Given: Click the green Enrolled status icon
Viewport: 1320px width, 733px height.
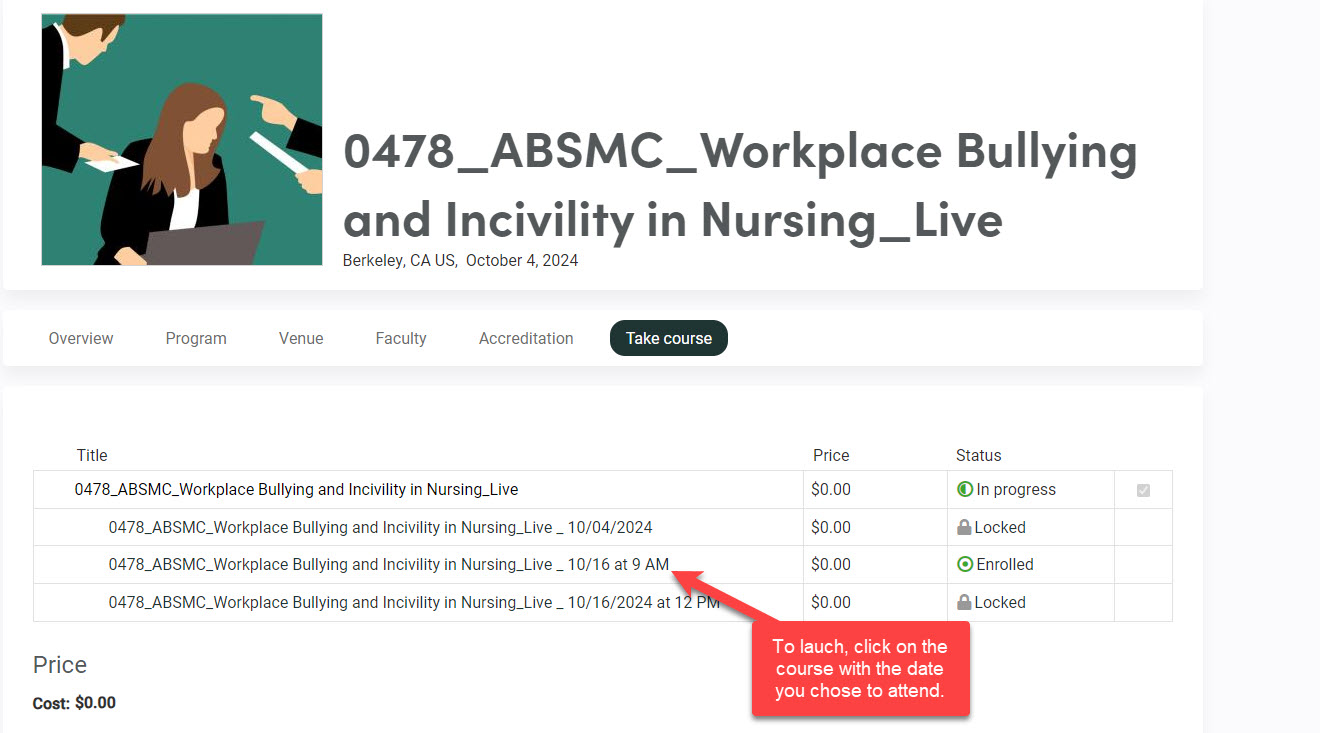Looking at the screenshot, I should 965,565.
